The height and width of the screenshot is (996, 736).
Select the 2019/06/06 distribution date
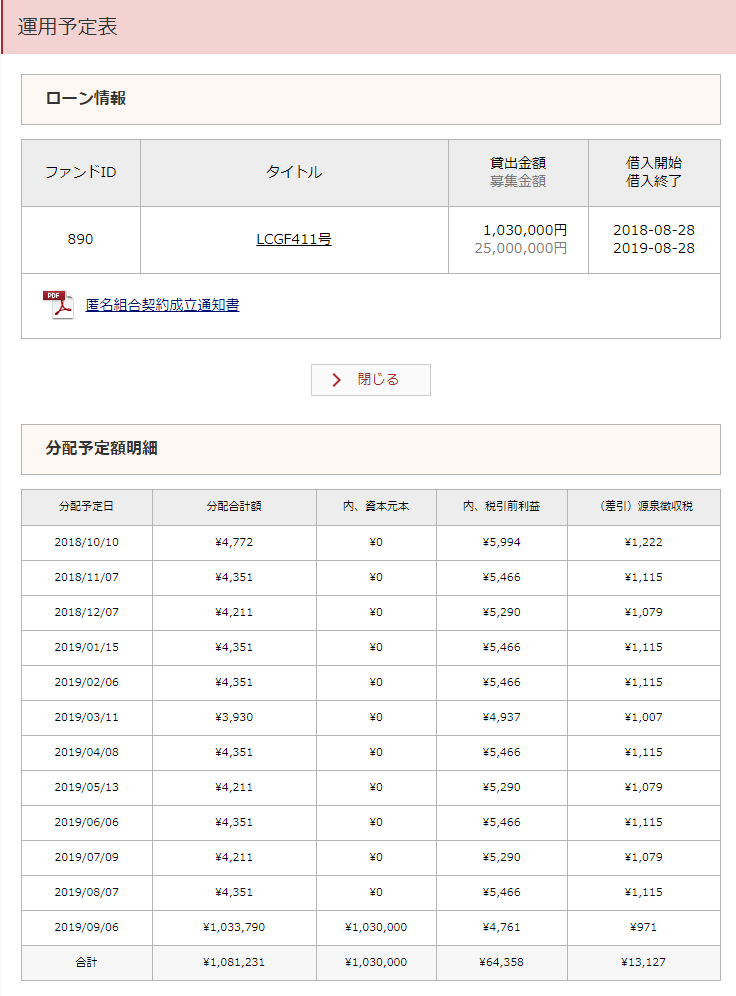[86, 822]
